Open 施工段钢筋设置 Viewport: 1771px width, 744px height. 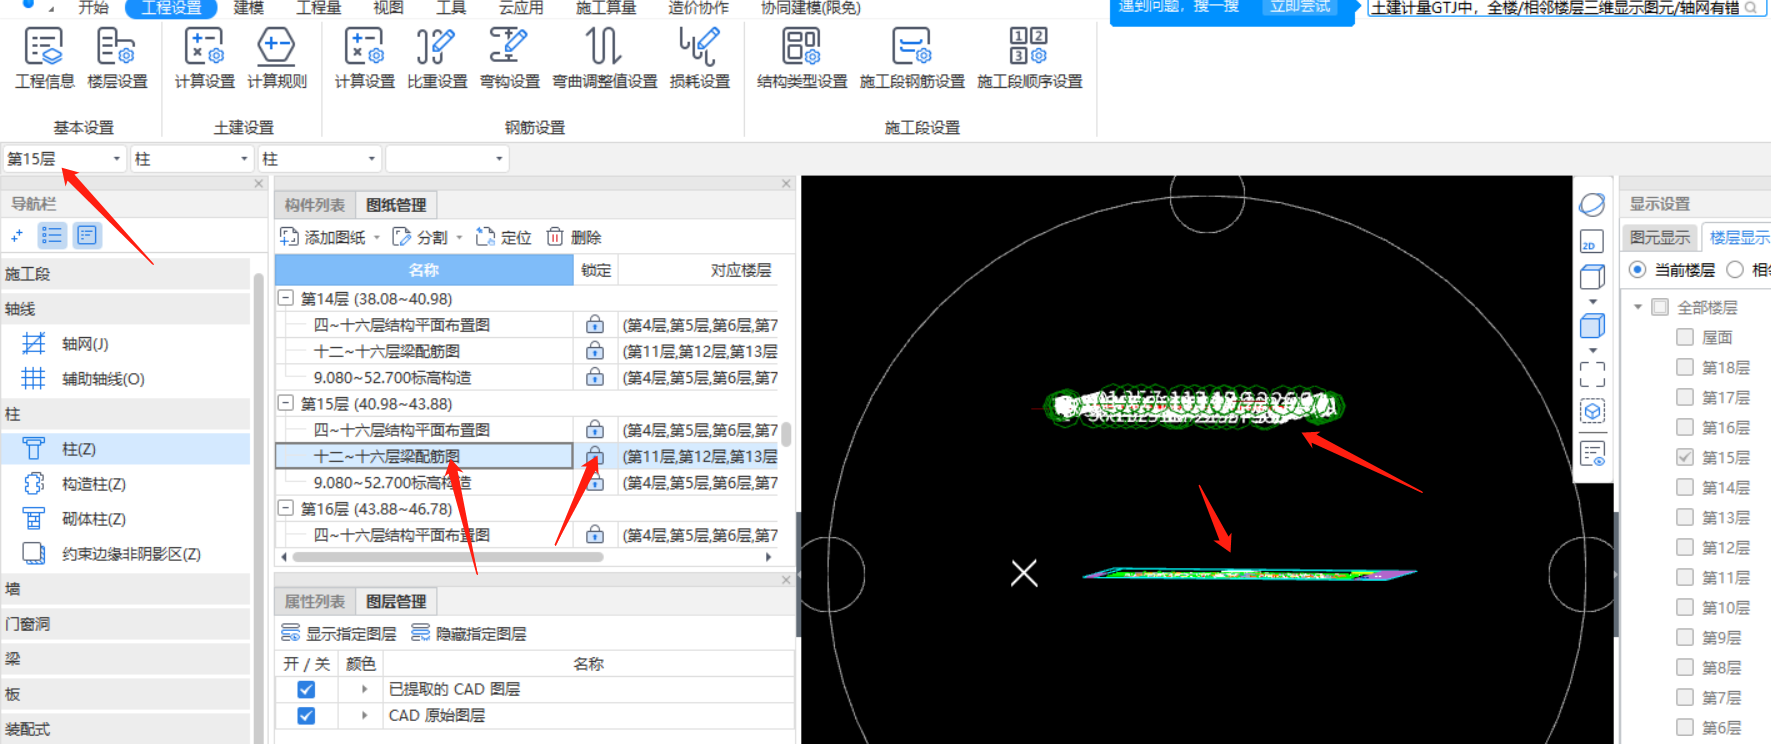[x=912, y=58]
